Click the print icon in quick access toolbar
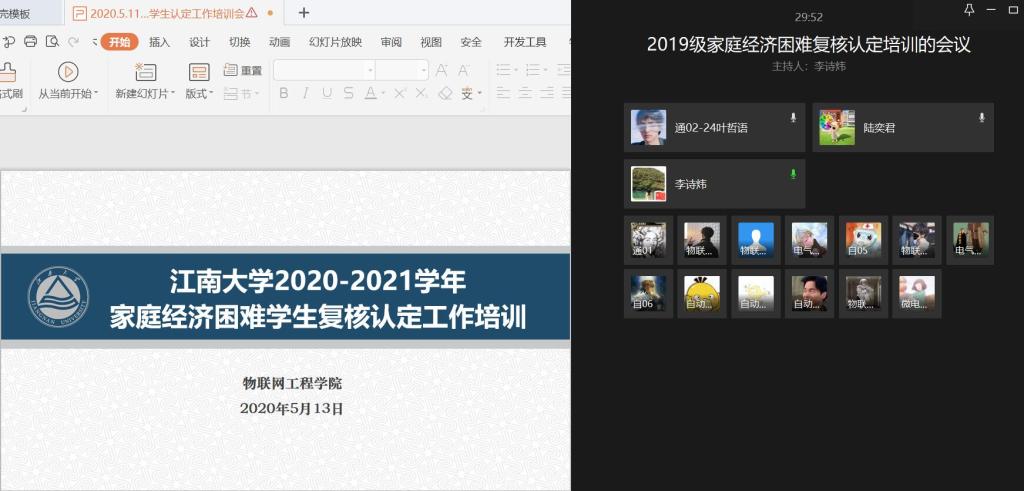 coord(30,42)
